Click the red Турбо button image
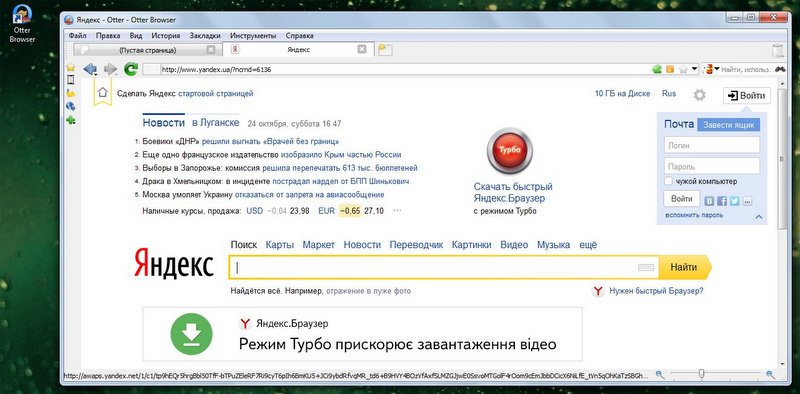This screenshot has height=394, width=800. 510,152
